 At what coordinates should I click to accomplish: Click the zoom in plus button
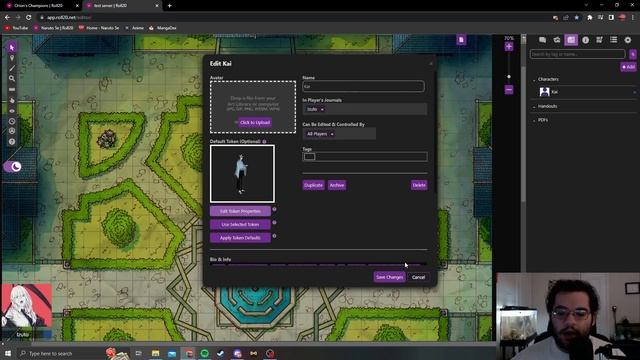coord(509,47)
